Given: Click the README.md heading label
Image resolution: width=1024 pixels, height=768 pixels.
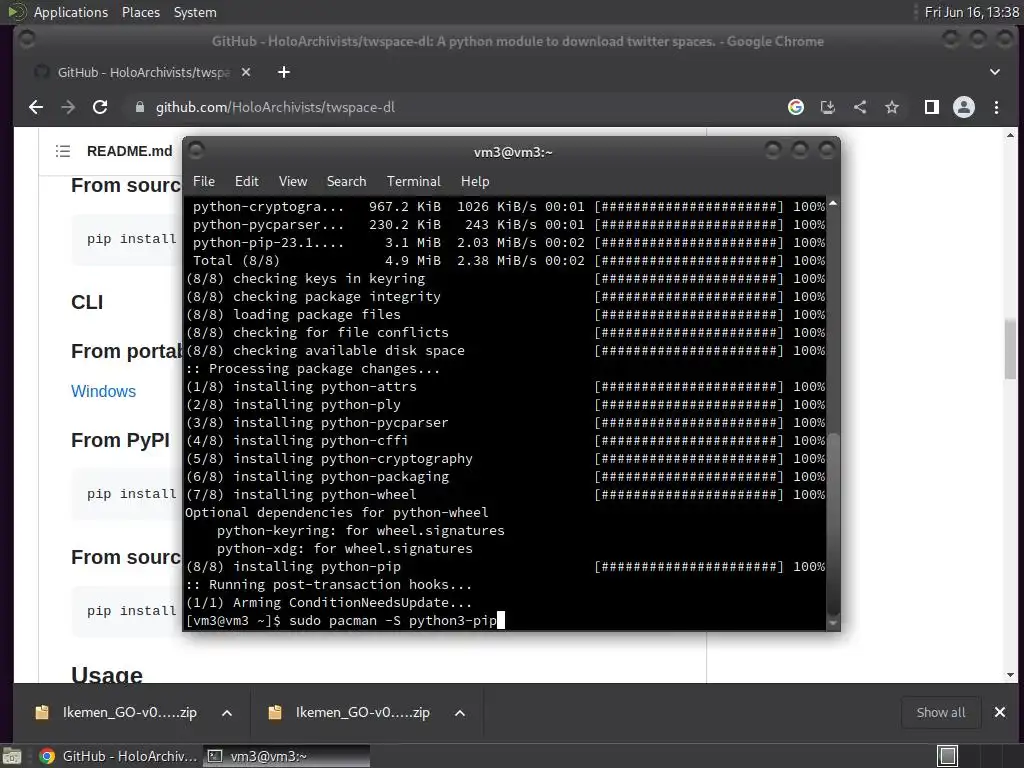Looking at the screenshot, I should click(x=129, y=151).
